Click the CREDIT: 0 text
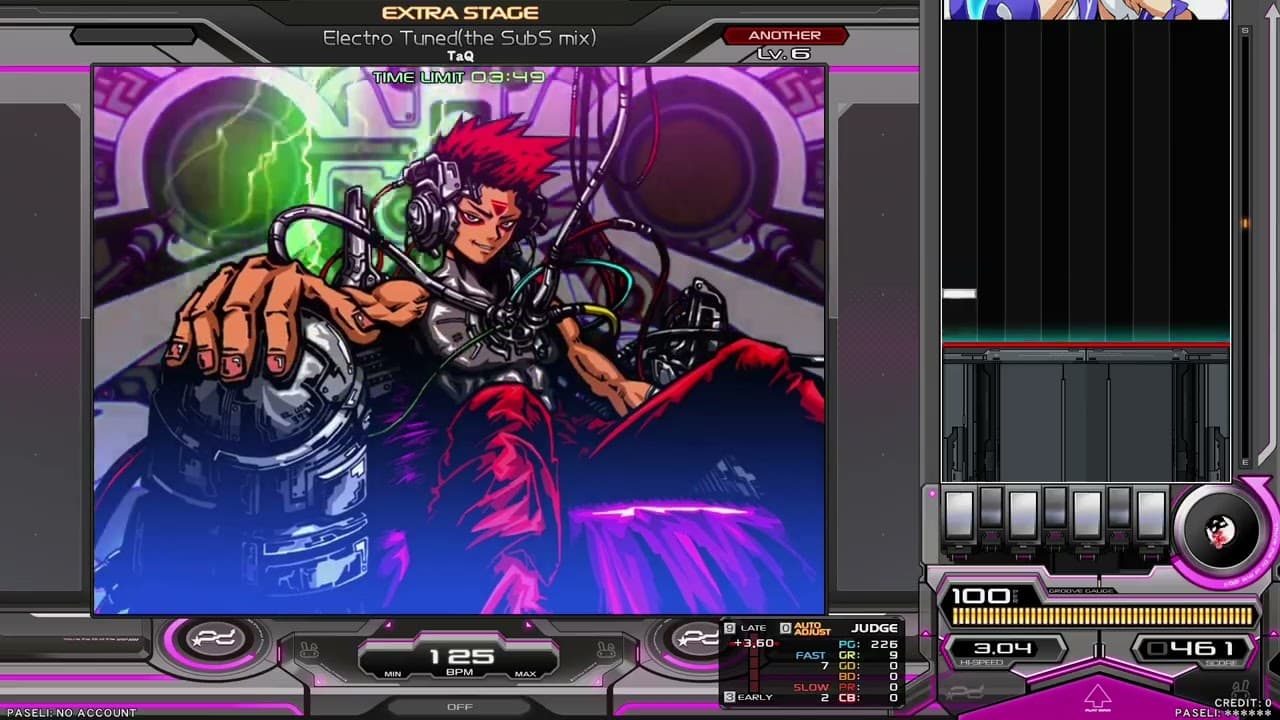Viewport: 1280px width, 720px height. [1242, 703]
